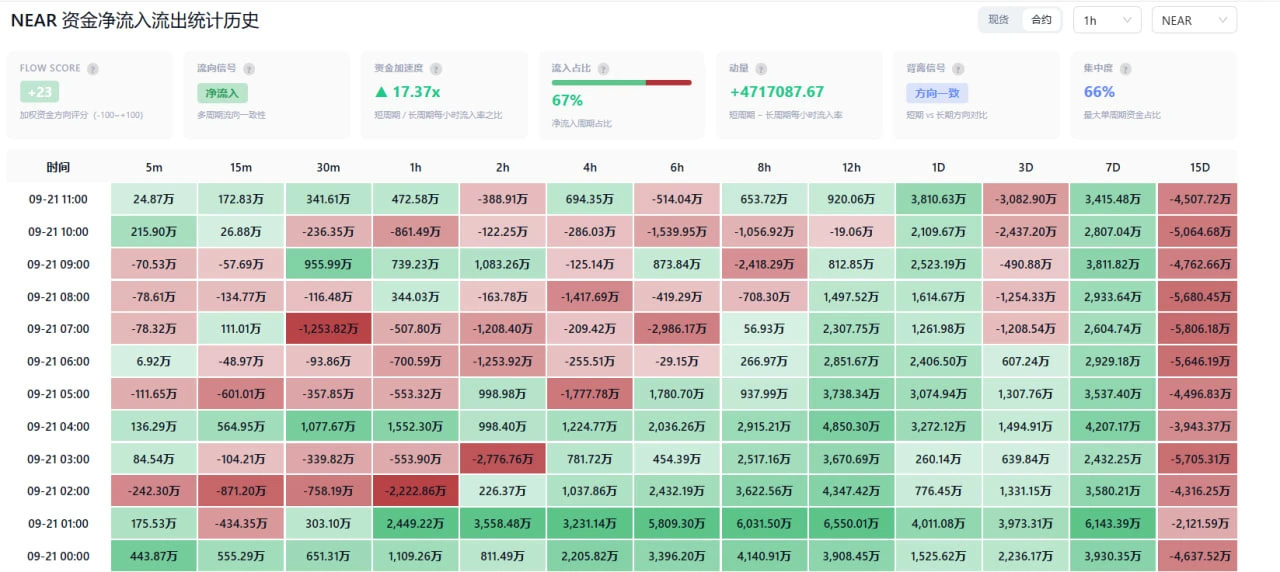Click the -4,637.52万 cell
The height and width of the screenshot is (572, 1280).
pyautogui.click(x=1198, y=556)
